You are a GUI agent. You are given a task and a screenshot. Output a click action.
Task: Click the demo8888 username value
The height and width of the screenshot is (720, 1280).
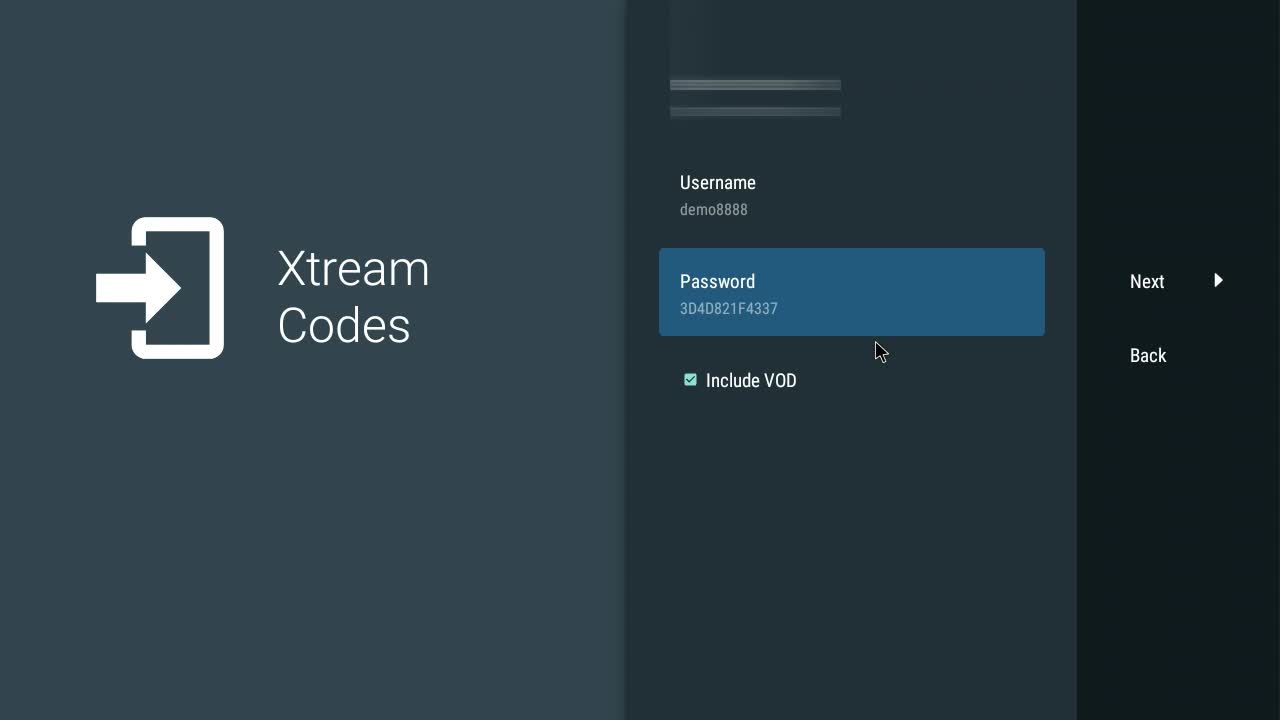(714, 210)
